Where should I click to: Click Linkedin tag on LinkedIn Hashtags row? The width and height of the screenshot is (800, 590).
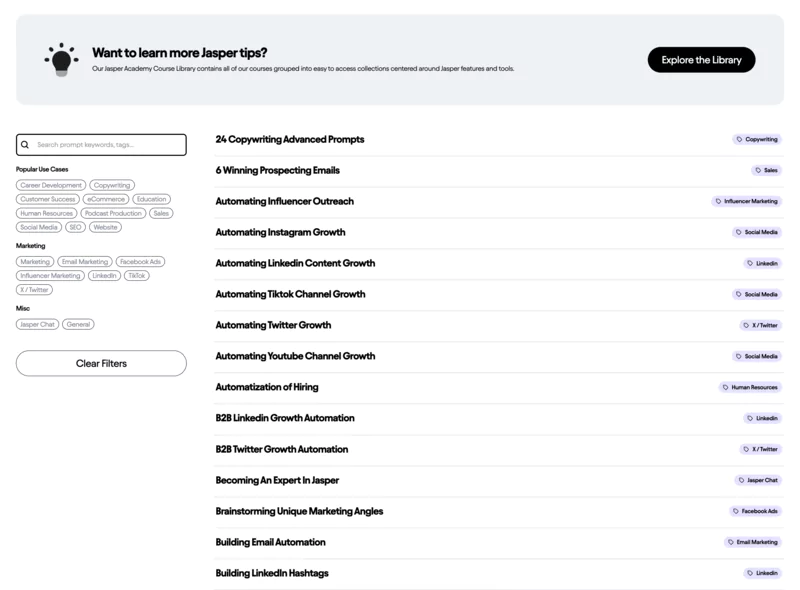click(762, 573)
